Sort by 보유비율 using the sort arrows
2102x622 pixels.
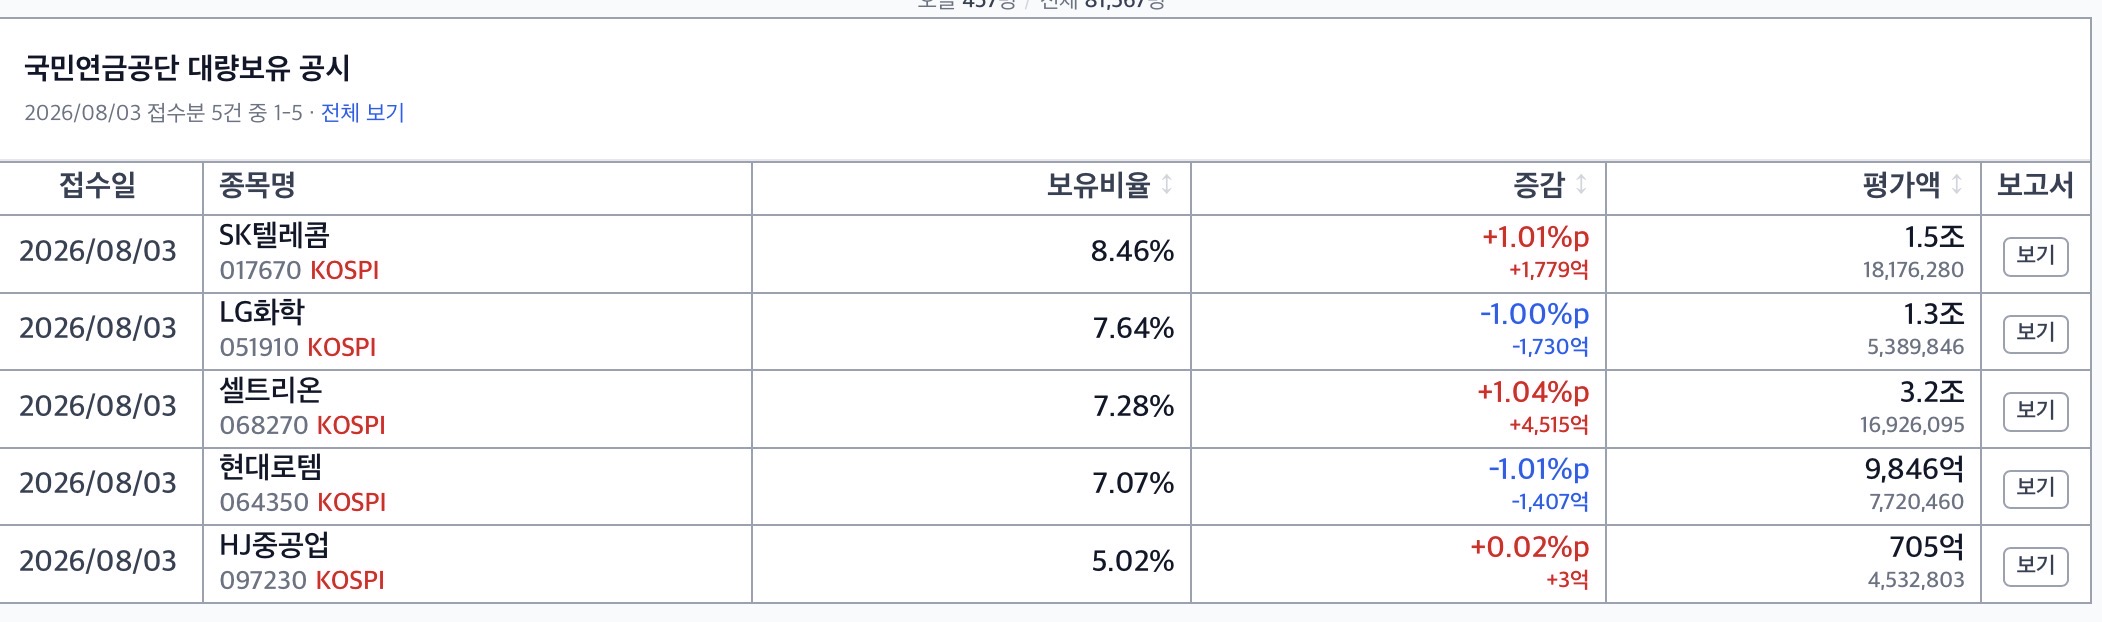(1167, 185)
